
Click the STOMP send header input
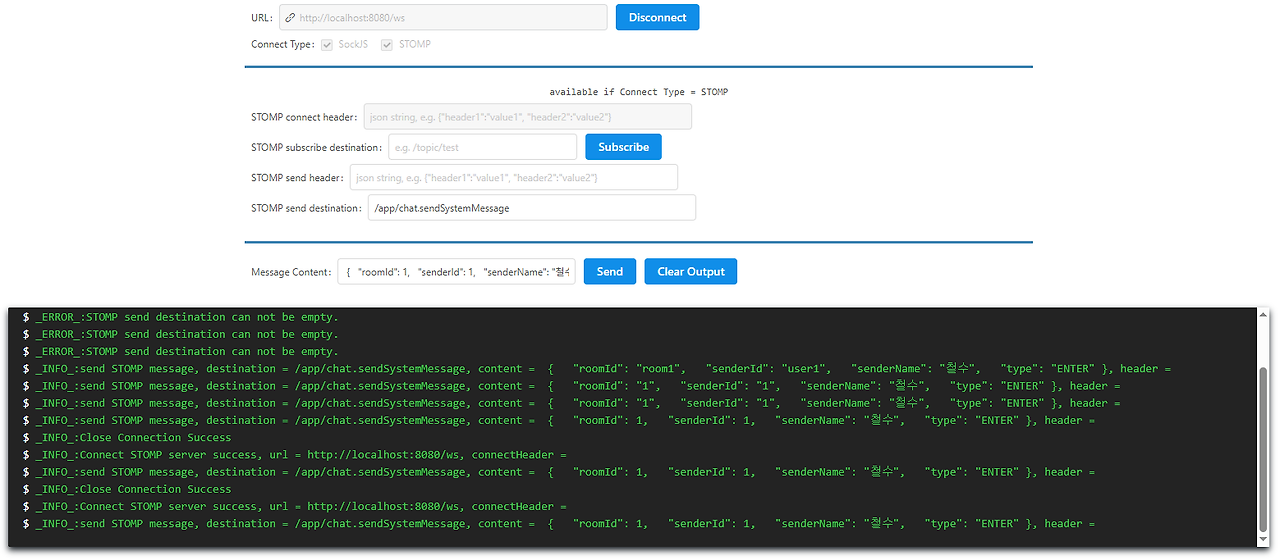tap(514, 177)
